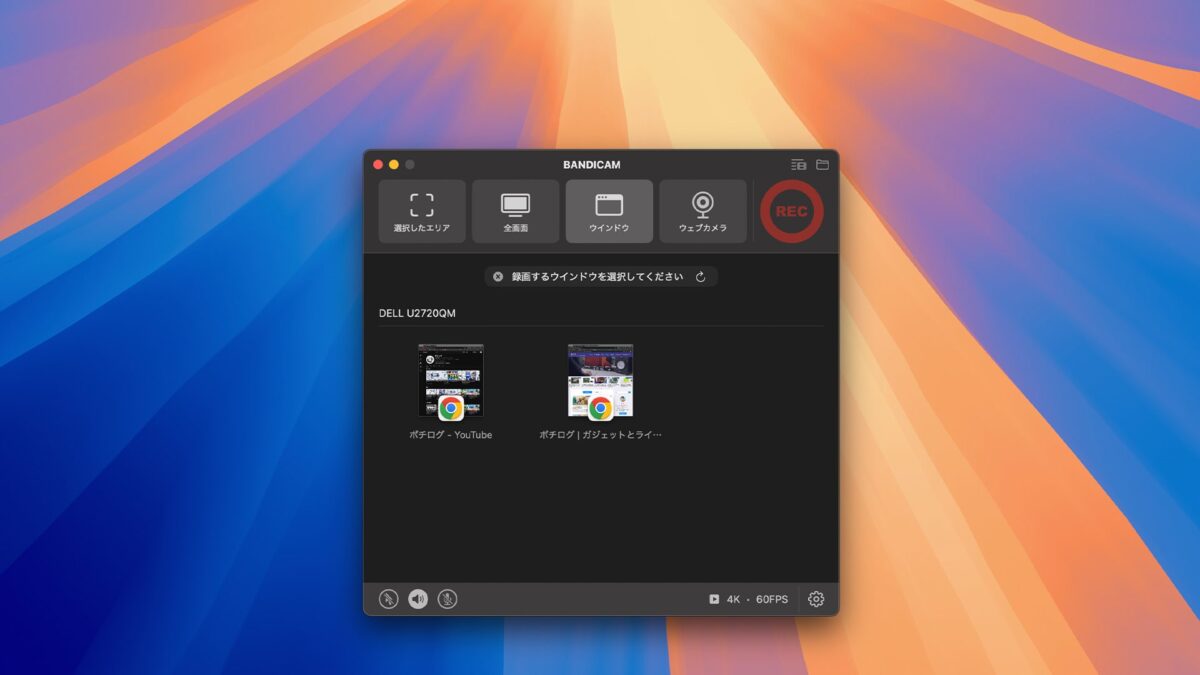Viewport: 1200px width, 675px height.
Task: Open the output folder from the title bar
Action: click(822, 164)
